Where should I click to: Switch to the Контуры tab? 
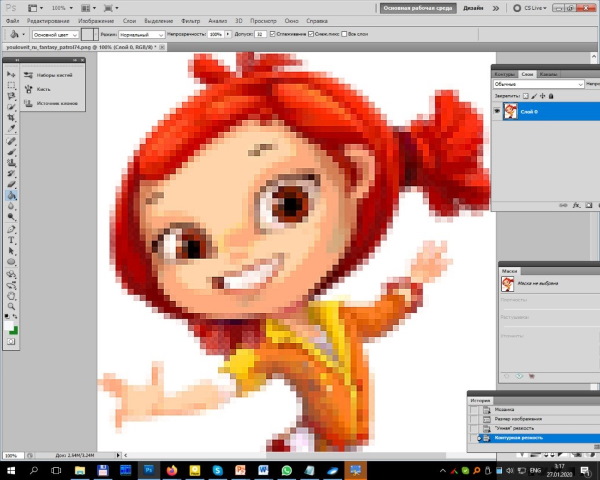[x=504, y=74]
